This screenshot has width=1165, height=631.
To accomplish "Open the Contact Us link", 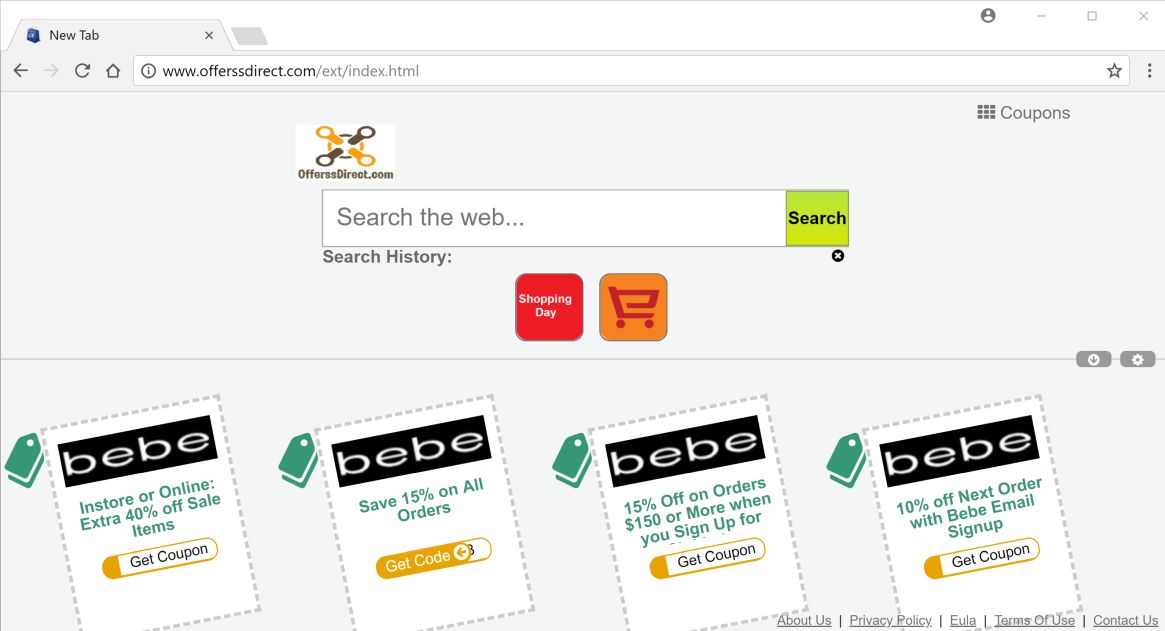I will (x=1125, y=620).
